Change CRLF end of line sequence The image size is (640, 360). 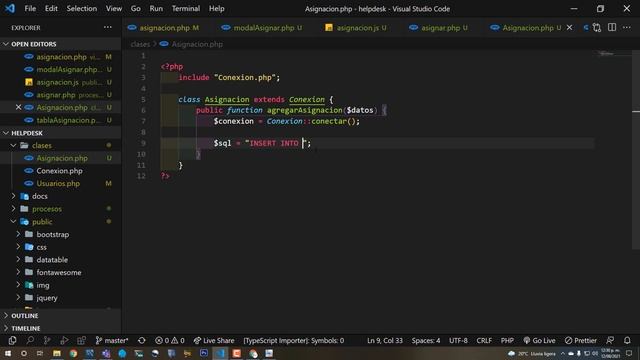coord(484,340)
